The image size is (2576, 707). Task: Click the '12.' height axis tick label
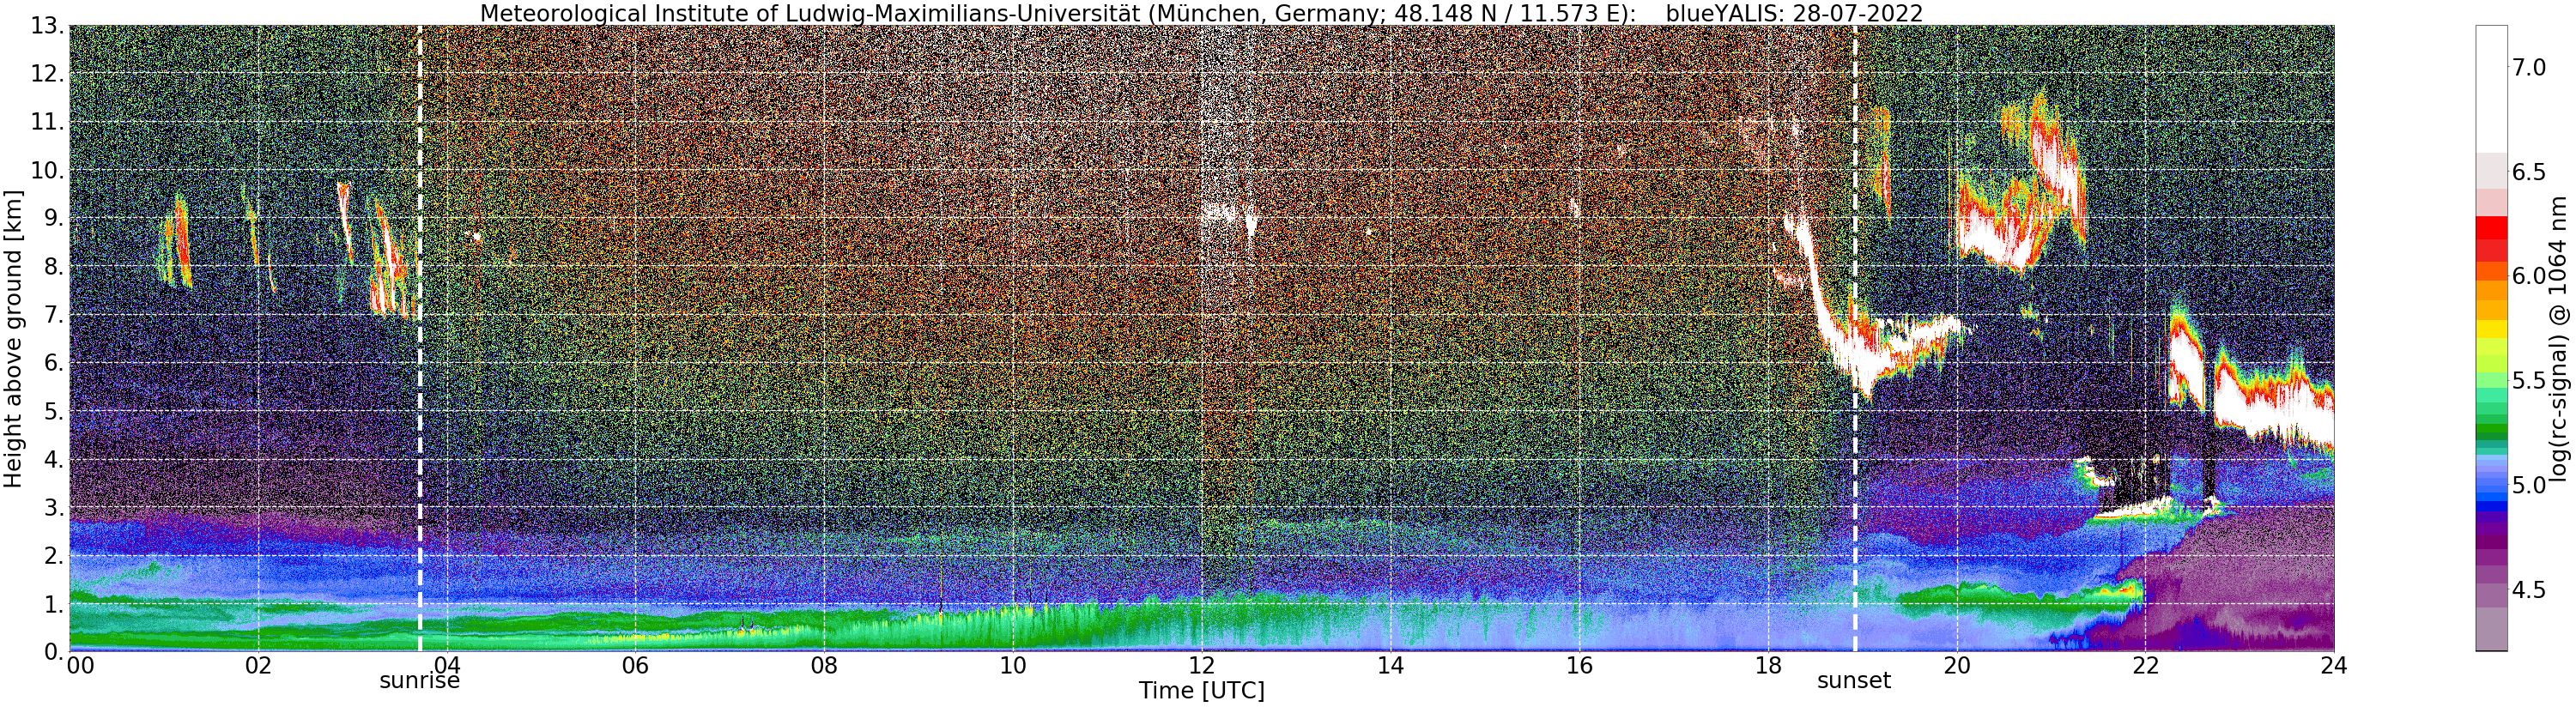46,74
